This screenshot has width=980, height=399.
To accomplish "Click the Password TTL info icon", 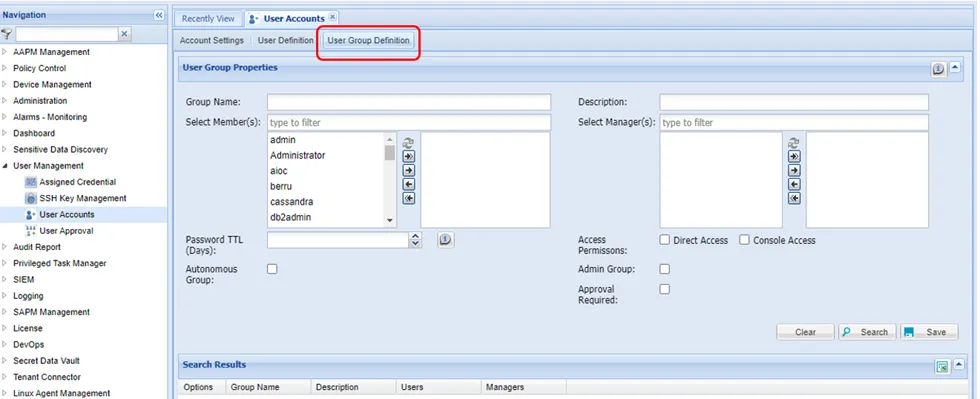I will 445,240.
